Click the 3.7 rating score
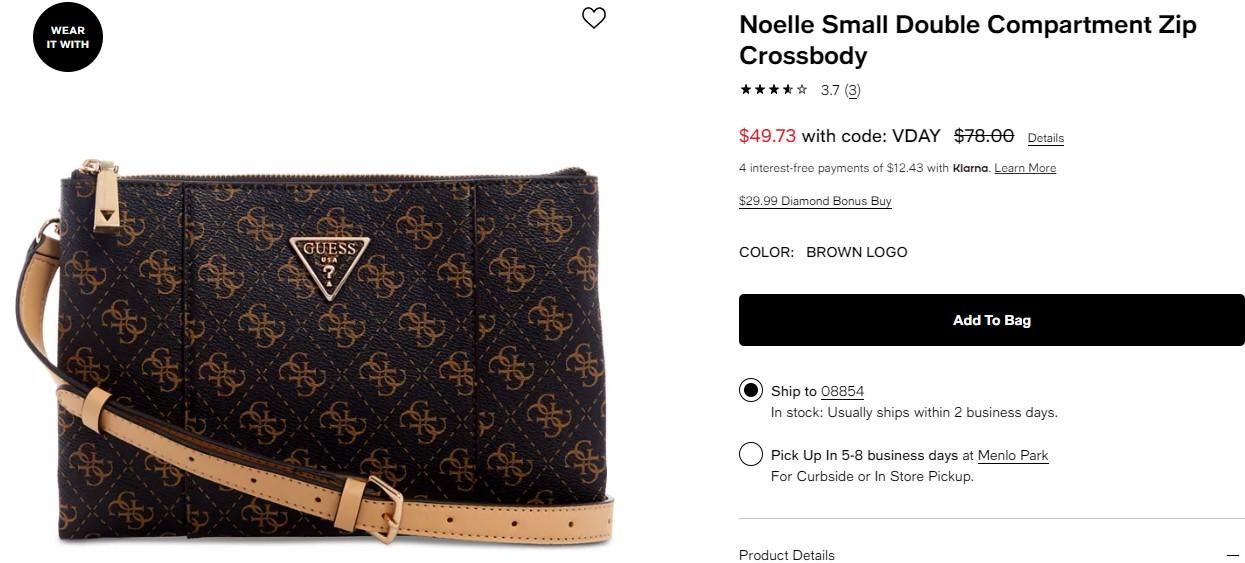 [x=830, y=90]
